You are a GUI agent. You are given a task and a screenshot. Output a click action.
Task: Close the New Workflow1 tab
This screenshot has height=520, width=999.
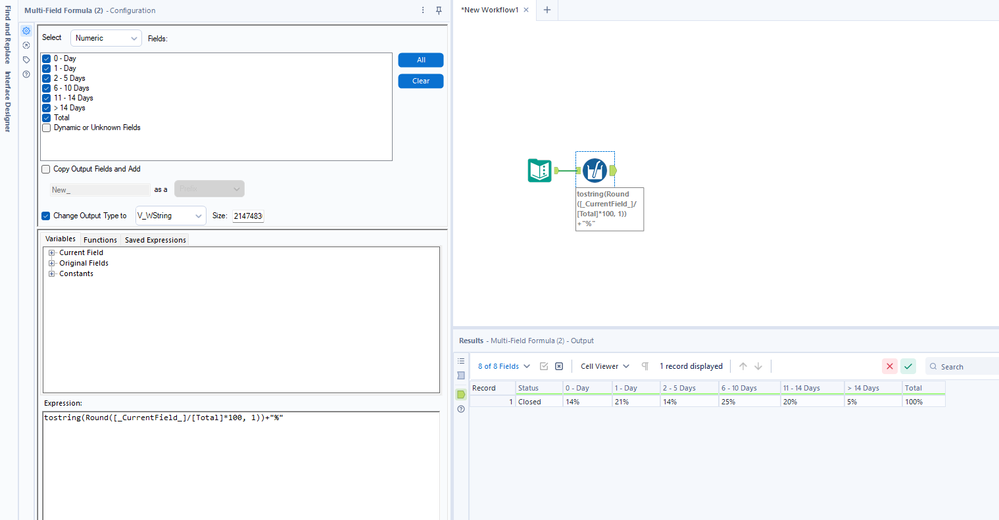pyautogui.click(x=526, y=10)
